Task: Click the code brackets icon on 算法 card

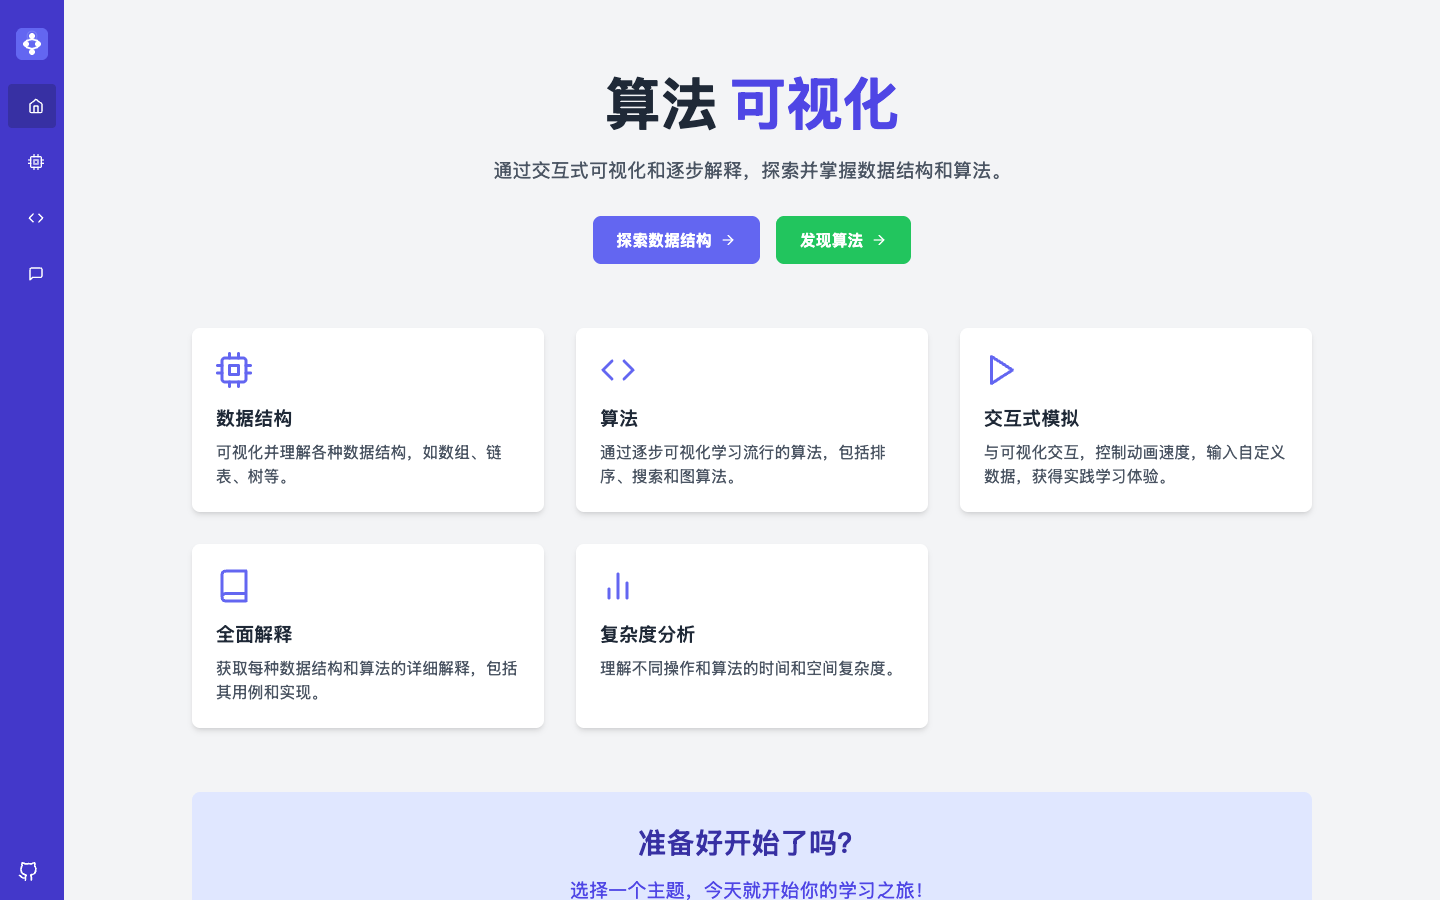Action: click(x=618, y=370)
